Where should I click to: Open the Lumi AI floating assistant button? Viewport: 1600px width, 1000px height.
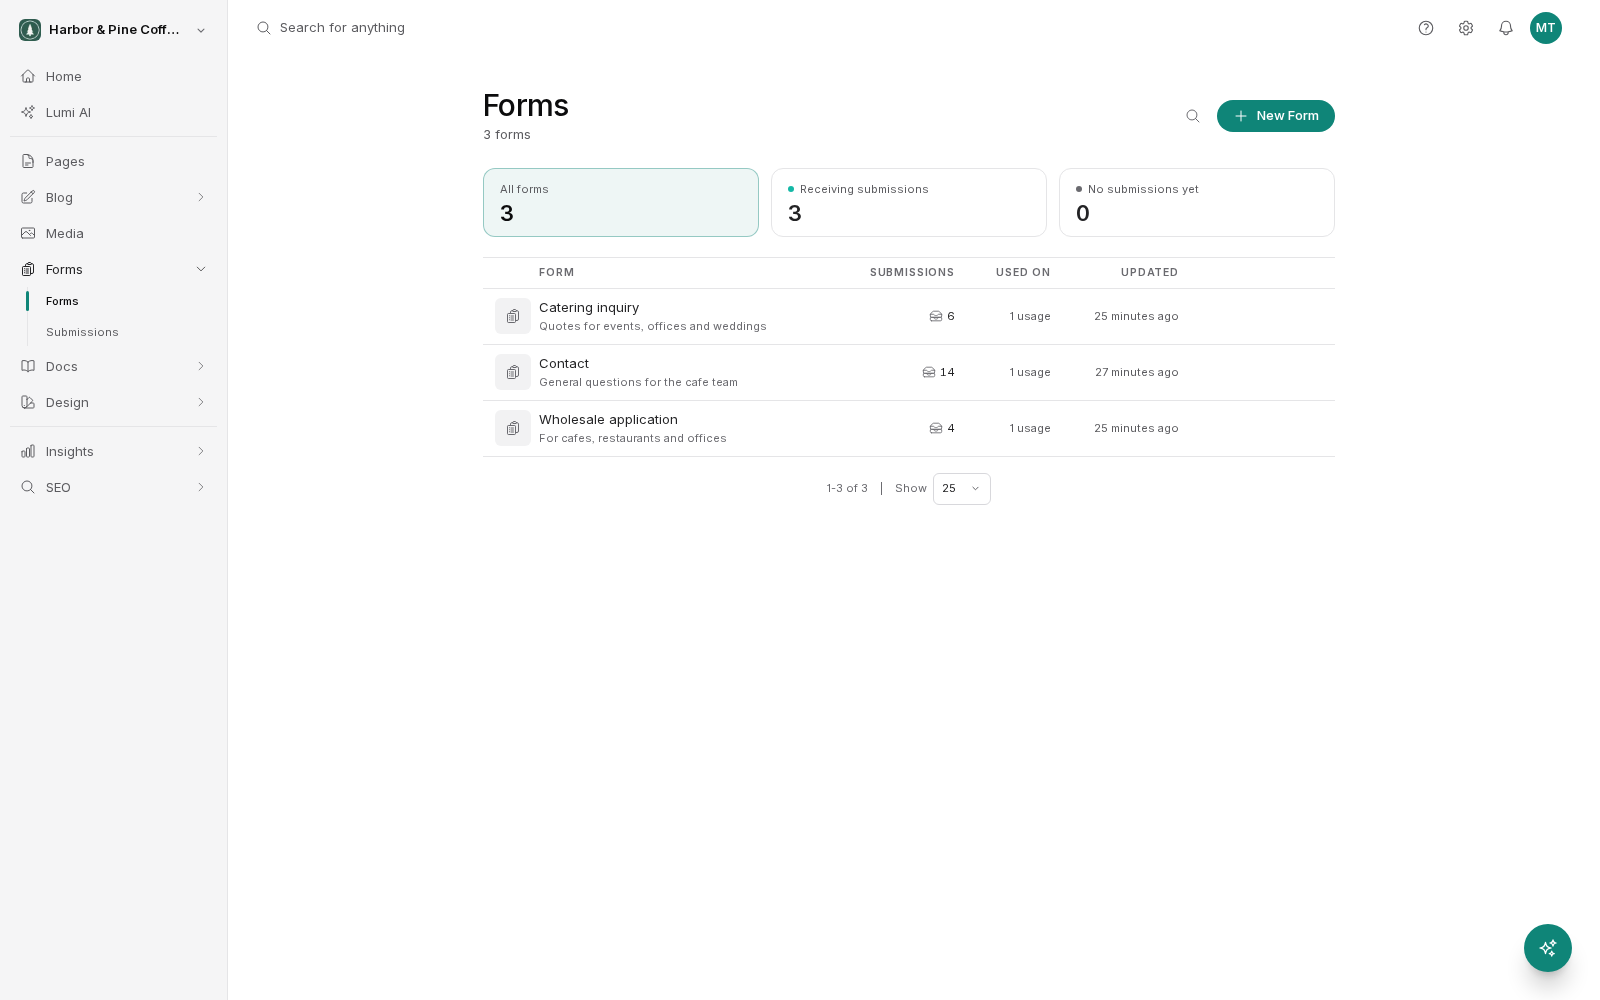click(1548, 948)
